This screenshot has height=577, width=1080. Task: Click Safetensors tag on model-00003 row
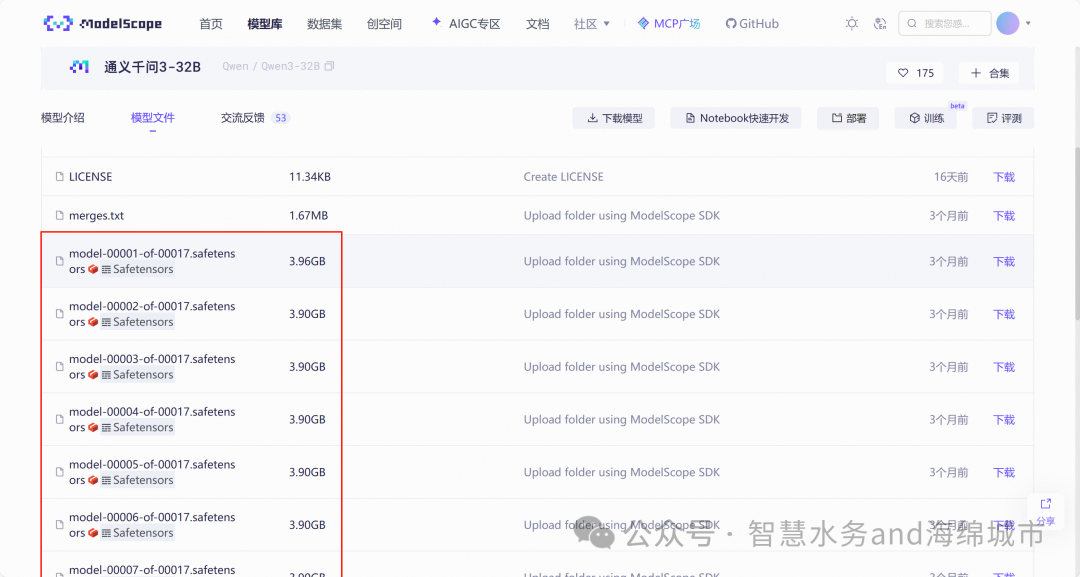click(137, 375)
